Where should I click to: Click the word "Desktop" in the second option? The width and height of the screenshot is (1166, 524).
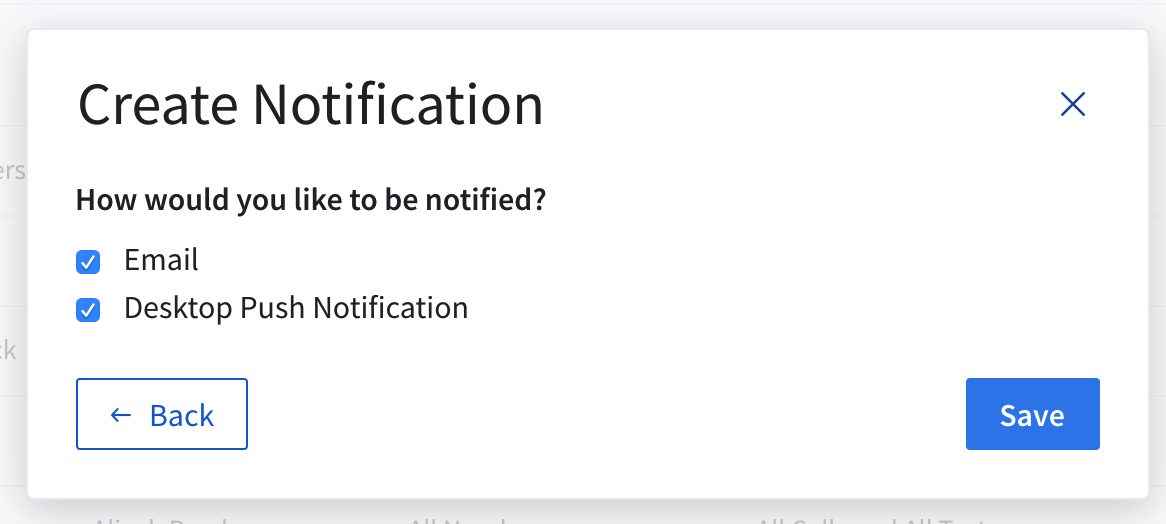click(178, 308)
